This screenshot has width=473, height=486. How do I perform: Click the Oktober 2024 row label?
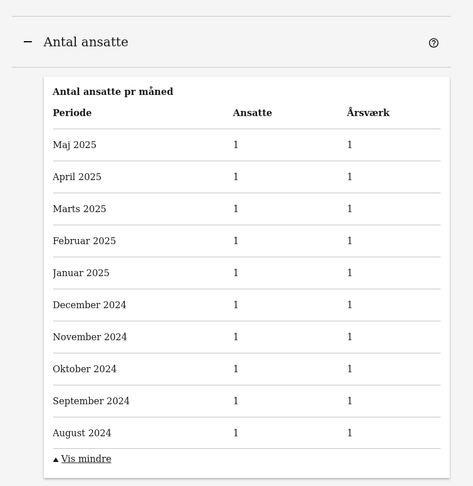tap(84, 369)
